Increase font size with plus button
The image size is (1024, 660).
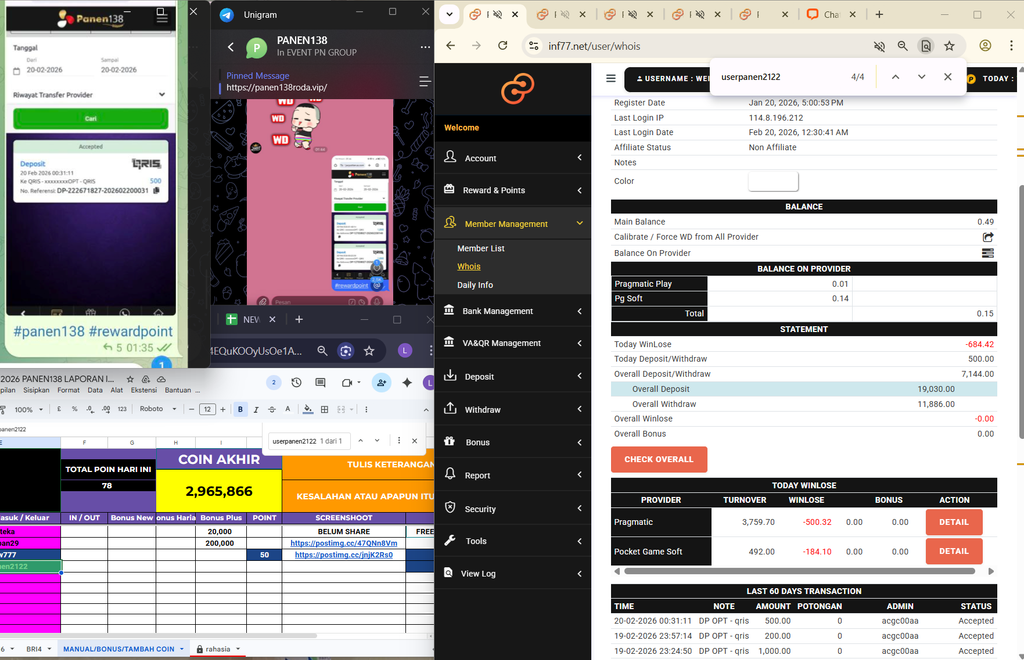[223, 409]
